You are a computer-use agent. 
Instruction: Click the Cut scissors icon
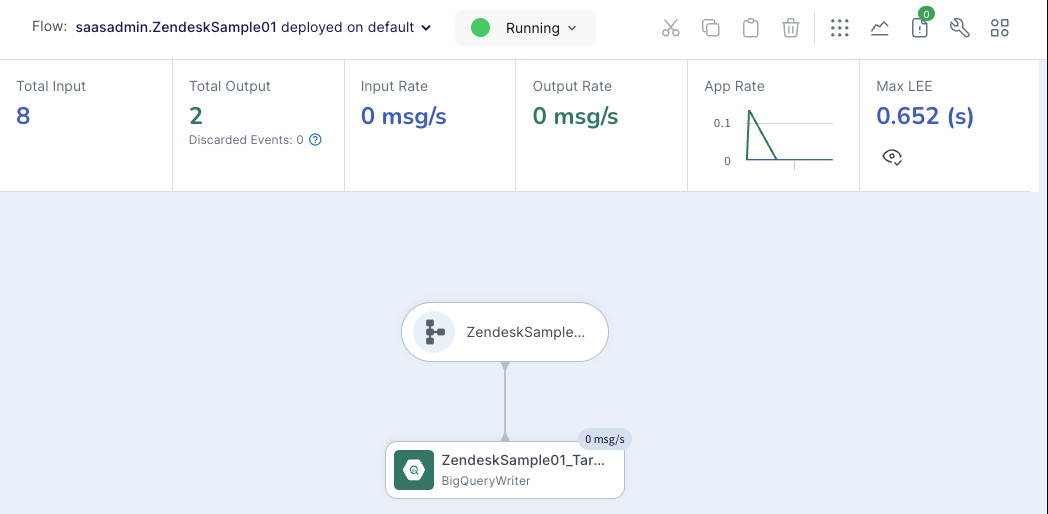point(670,28)
